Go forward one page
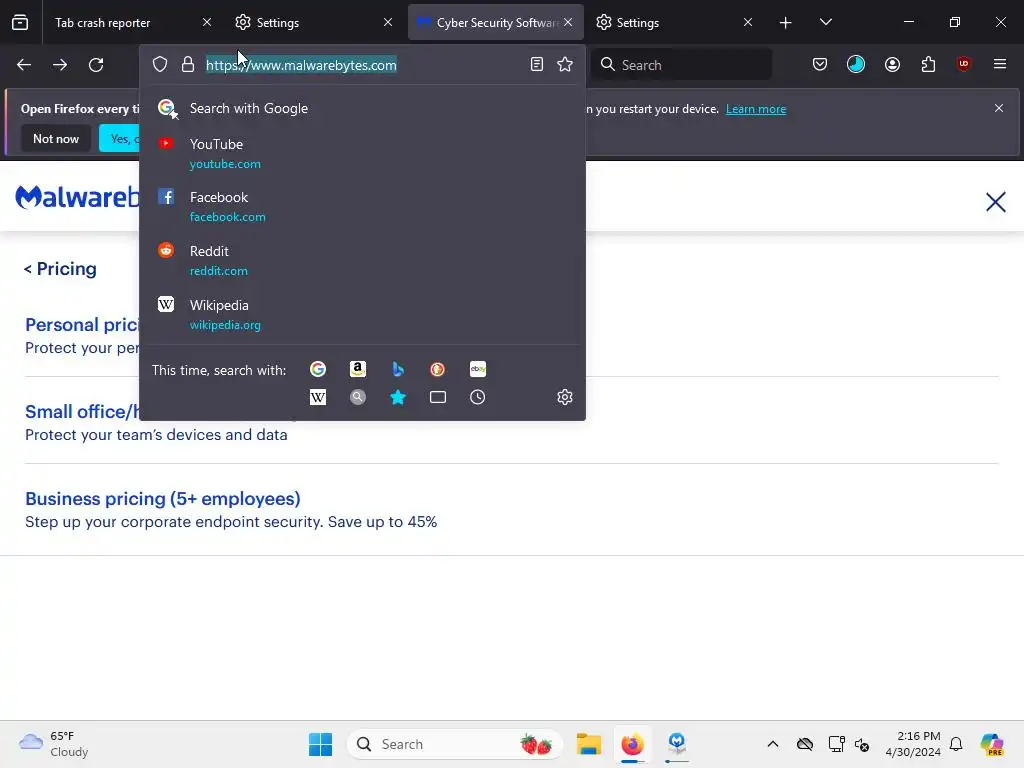This screenshot has height=768, width=1024. tap(60, 65)
